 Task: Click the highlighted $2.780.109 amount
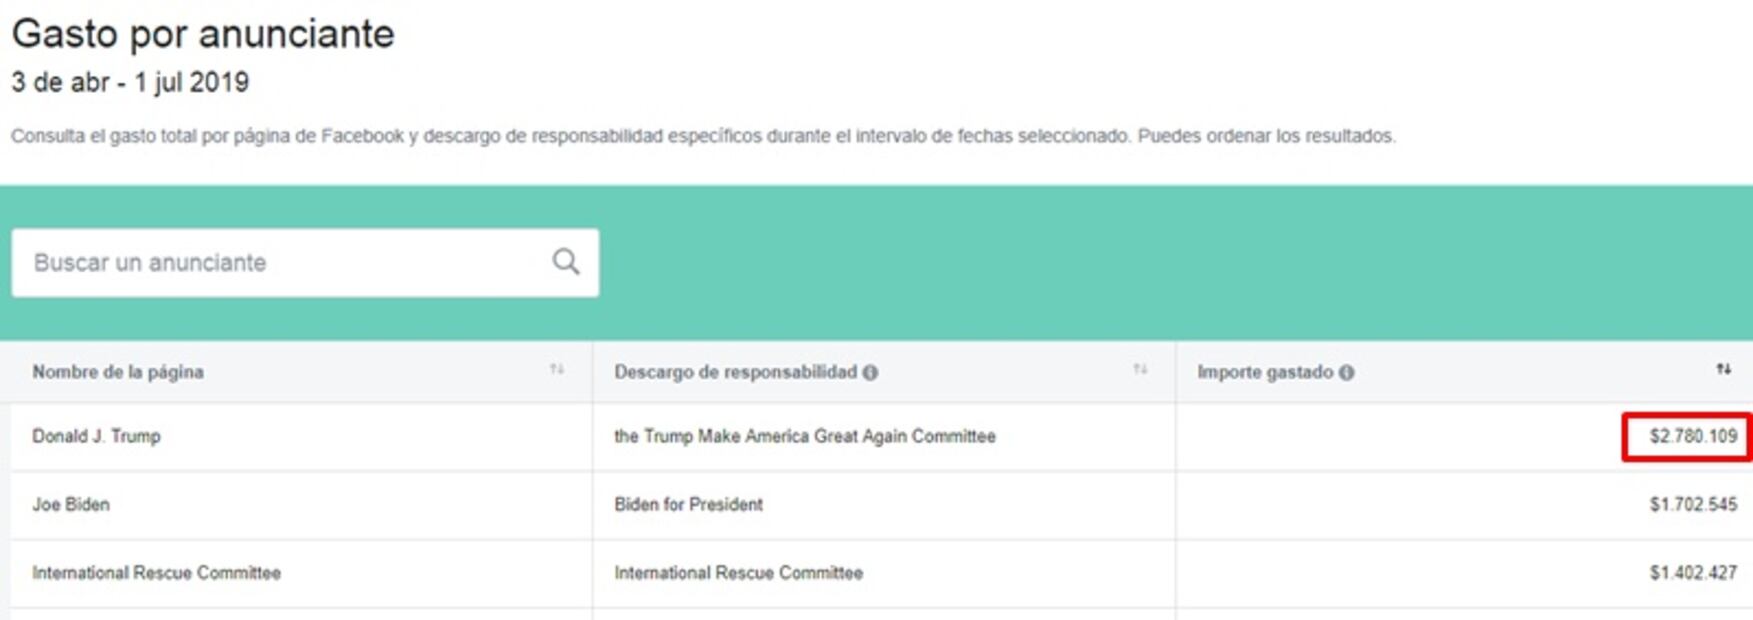[x=1692, y=436]
